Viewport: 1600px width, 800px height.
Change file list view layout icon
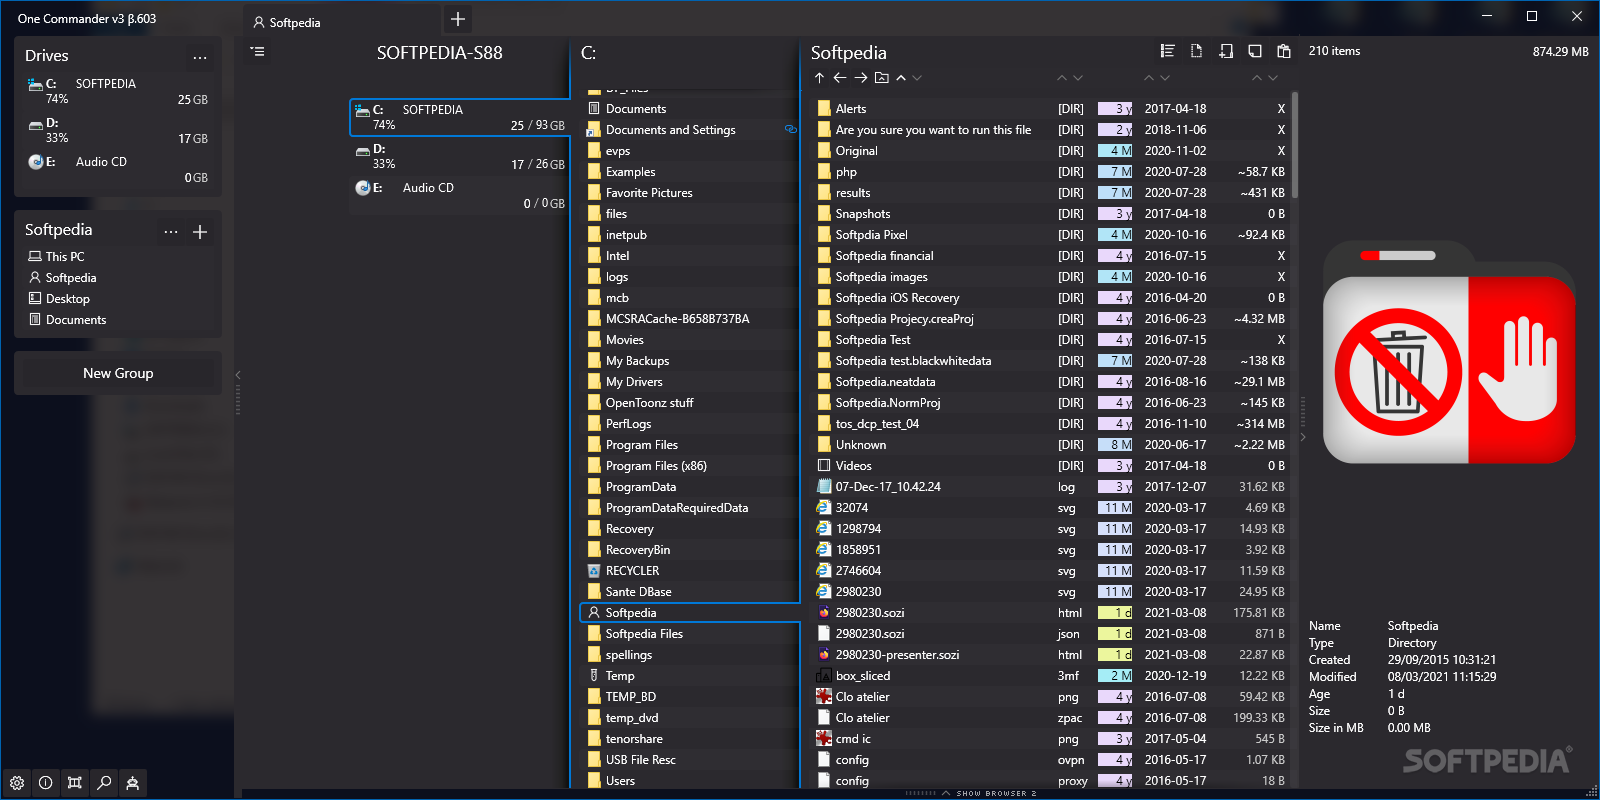(1167, 51)
